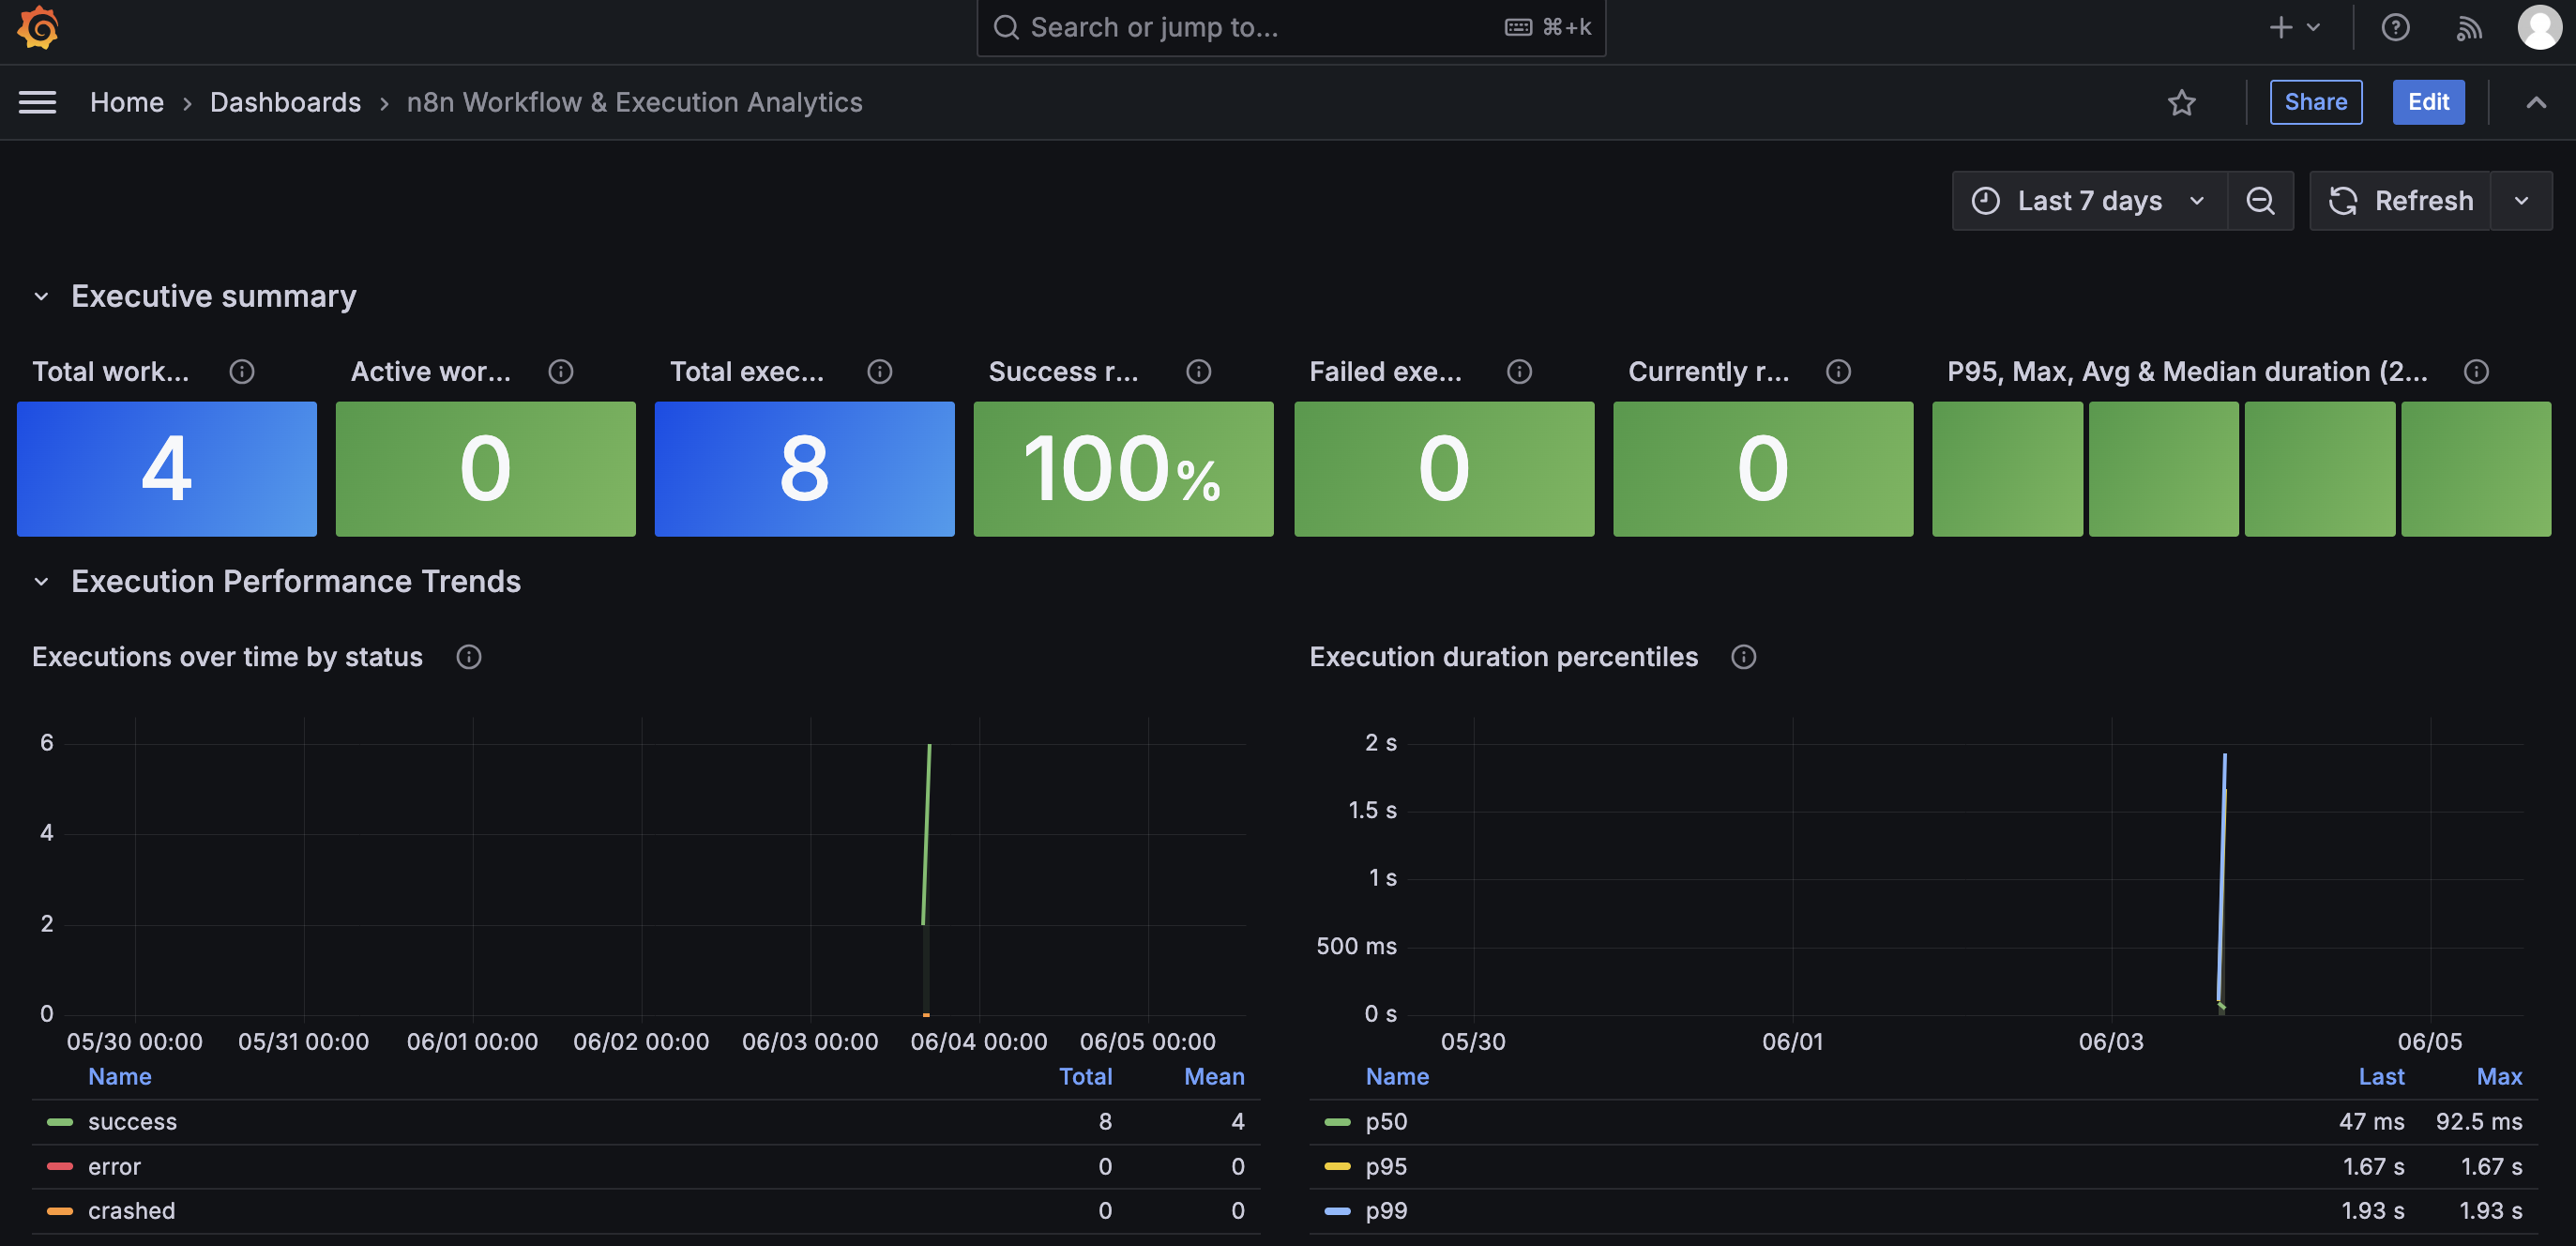Click the Total executions stat showing 8
The height and width of the screenshot is (1246, 2576).
point(804,469)
